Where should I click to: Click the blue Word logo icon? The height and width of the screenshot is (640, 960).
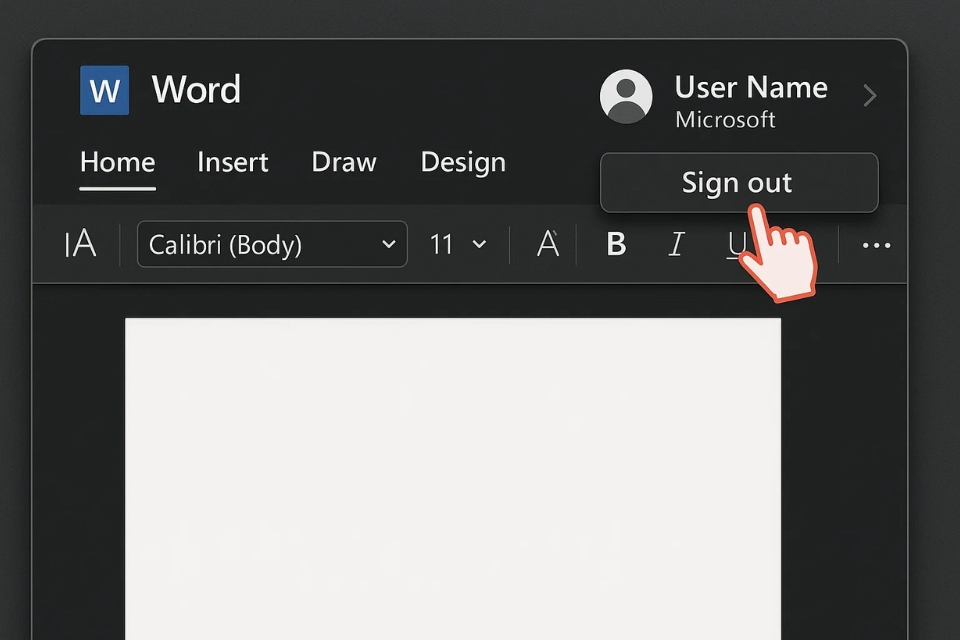coord(104,91)
